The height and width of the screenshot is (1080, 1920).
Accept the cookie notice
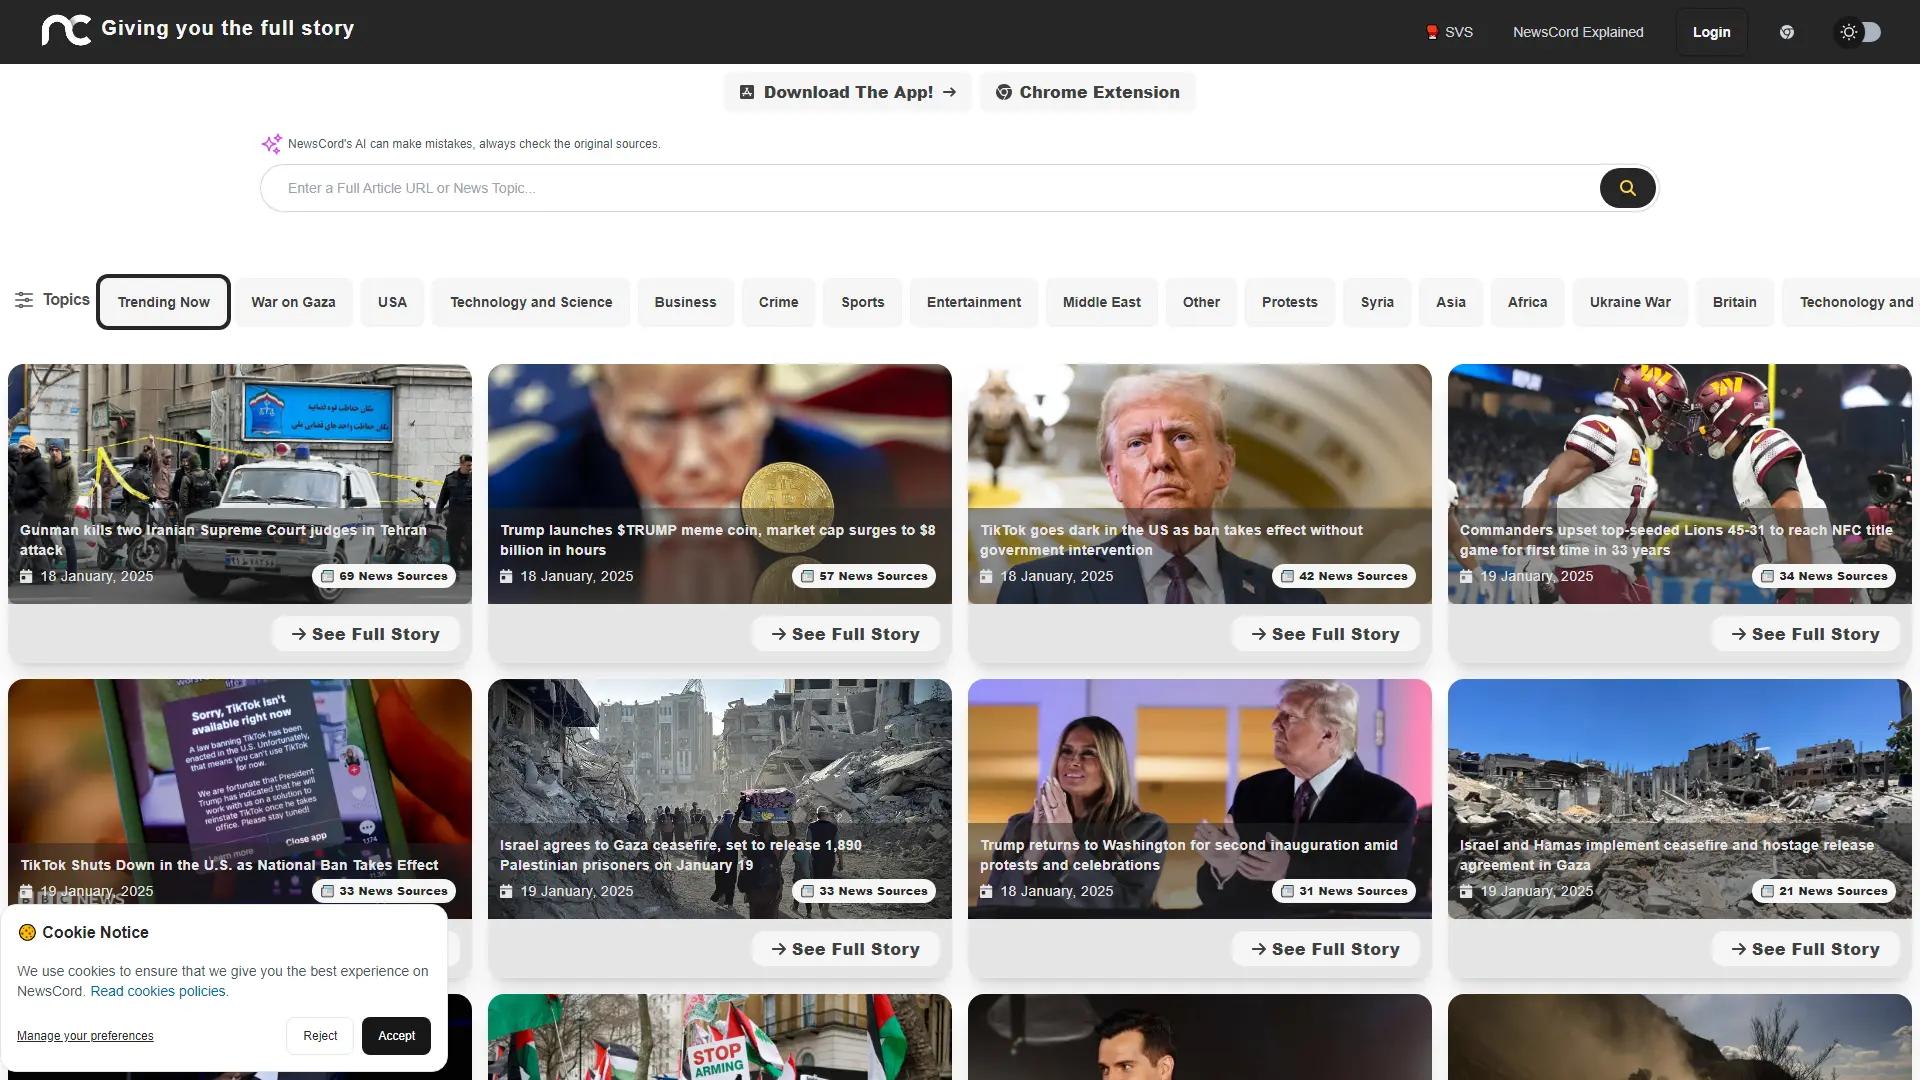click(395, 1036)
